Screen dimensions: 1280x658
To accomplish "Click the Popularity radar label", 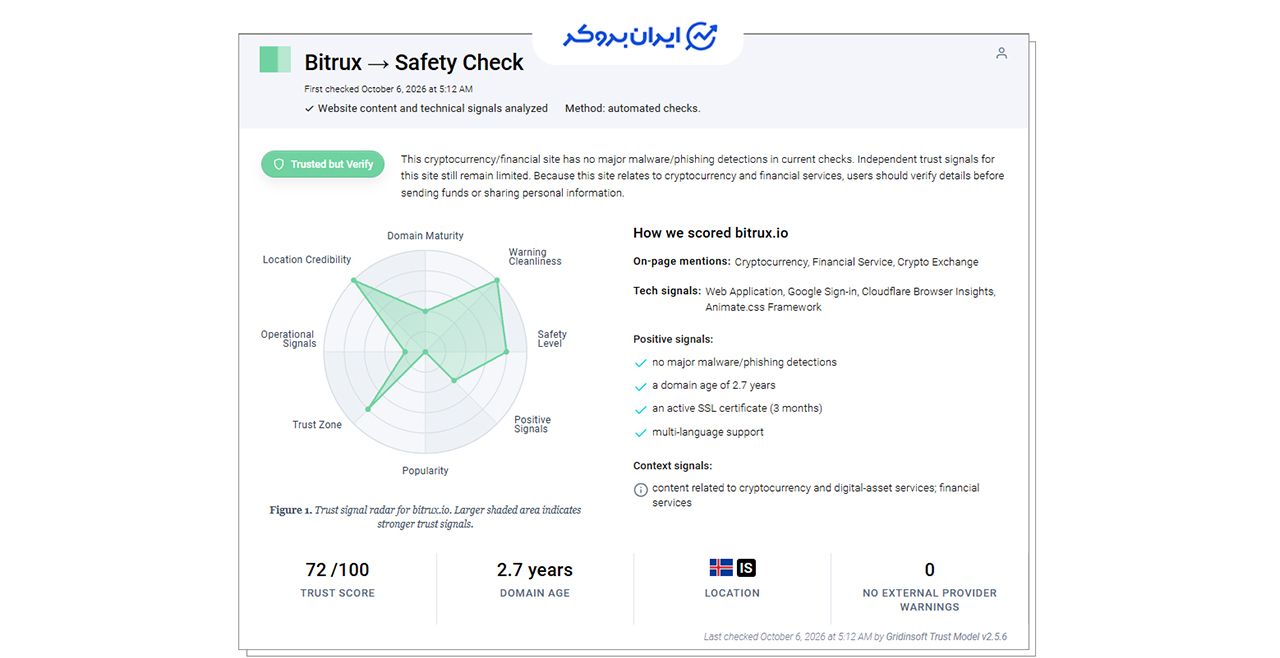I will tap(425, 471).
